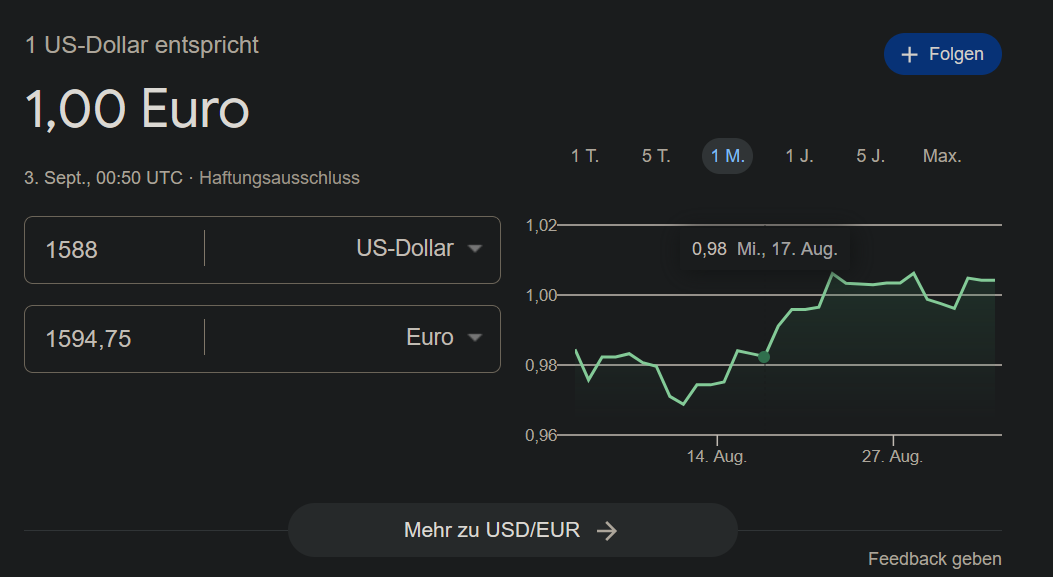
Task: Show the 1 J. chart range
Action: click(x=799, y=156)
